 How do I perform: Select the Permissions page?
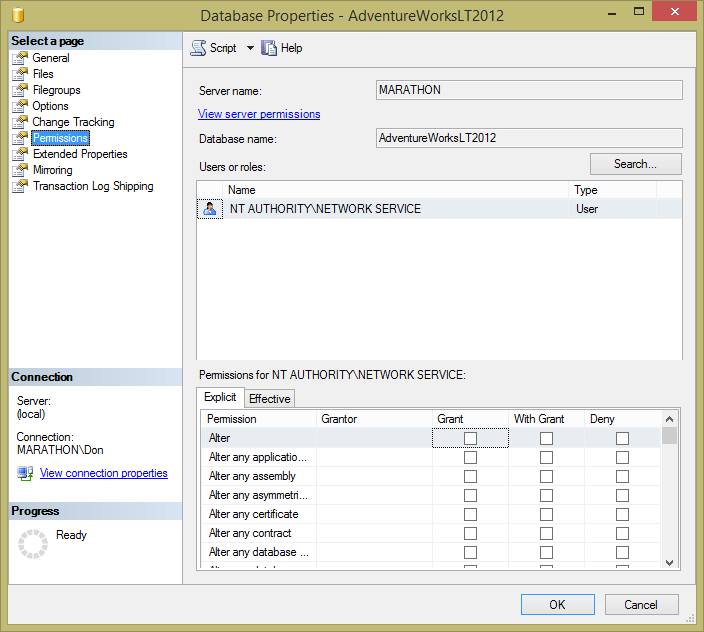tap(60, 138)
